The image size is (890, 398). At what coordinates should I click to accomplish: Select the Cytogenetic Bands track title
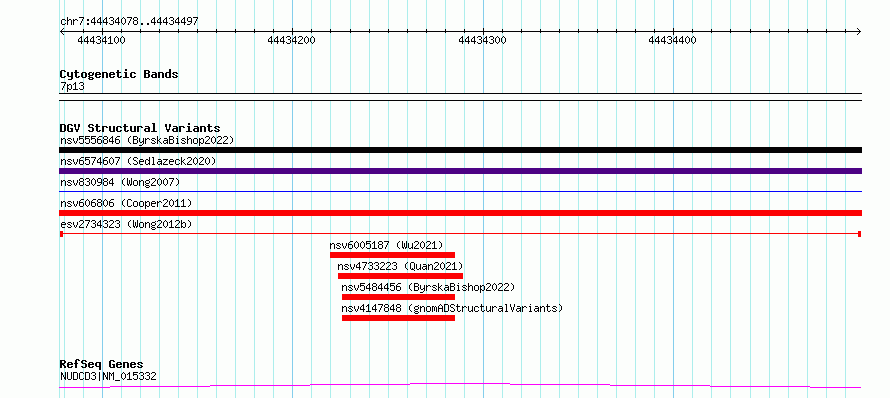point(119,74)
